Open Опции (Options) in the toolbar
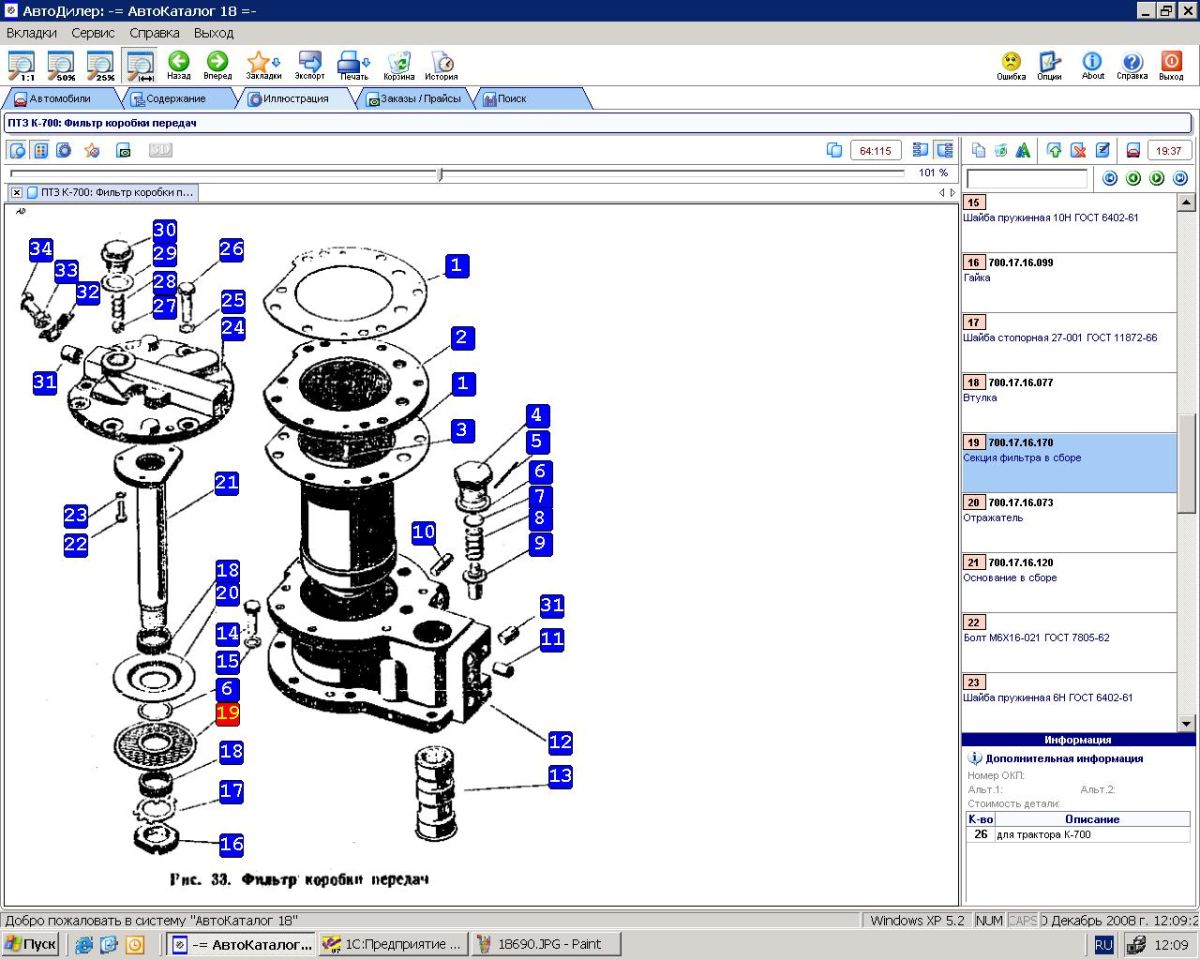Screen dimensions: 1200x960 point(1049,64)
